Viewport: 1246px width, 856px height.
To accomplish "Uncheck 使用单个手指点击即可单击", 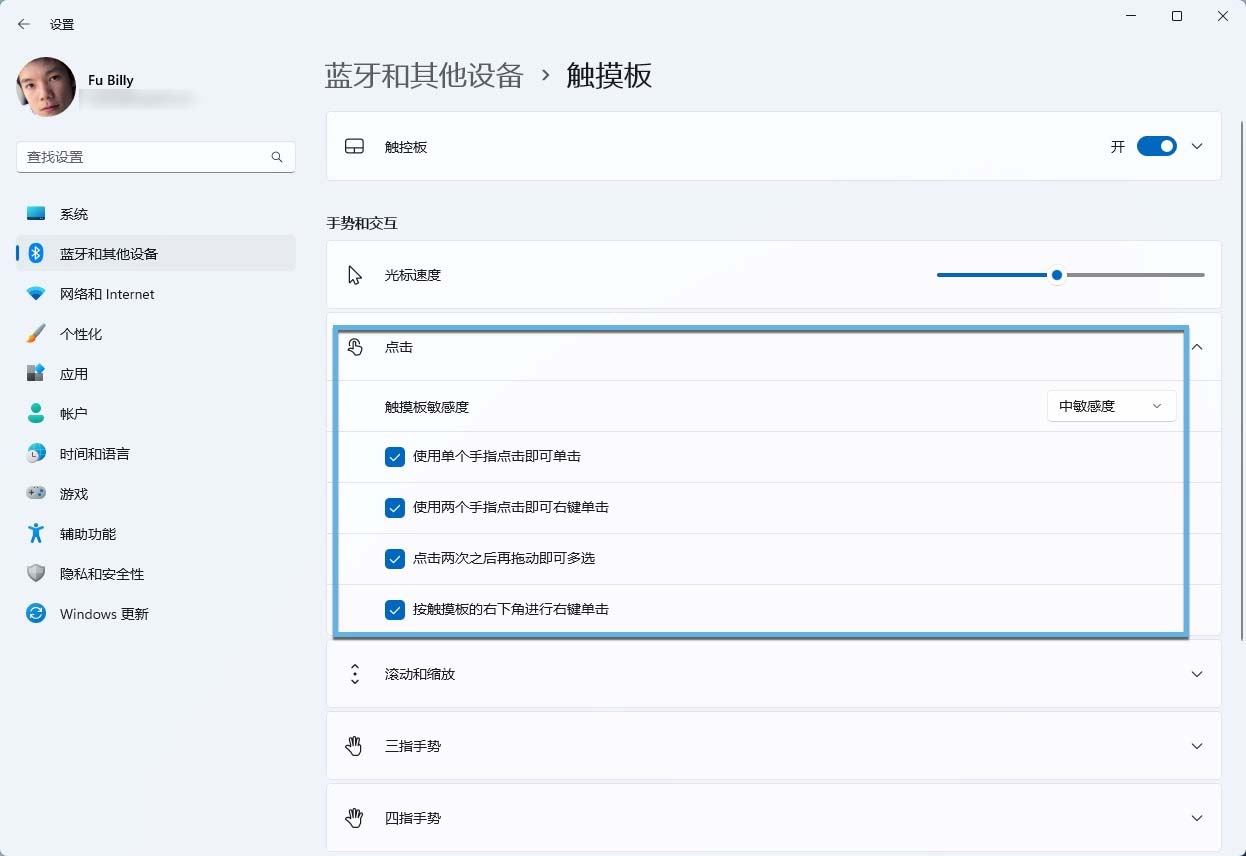I will click(x=395, y=456).
